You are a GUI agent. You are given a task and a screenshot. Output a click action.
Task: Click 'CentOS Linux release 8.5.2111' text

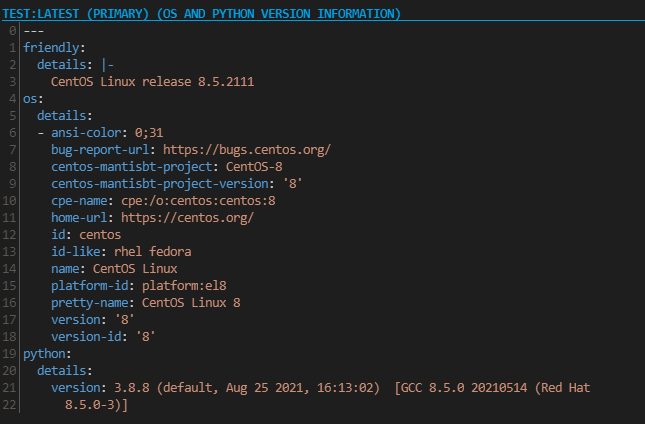[152, 81]
